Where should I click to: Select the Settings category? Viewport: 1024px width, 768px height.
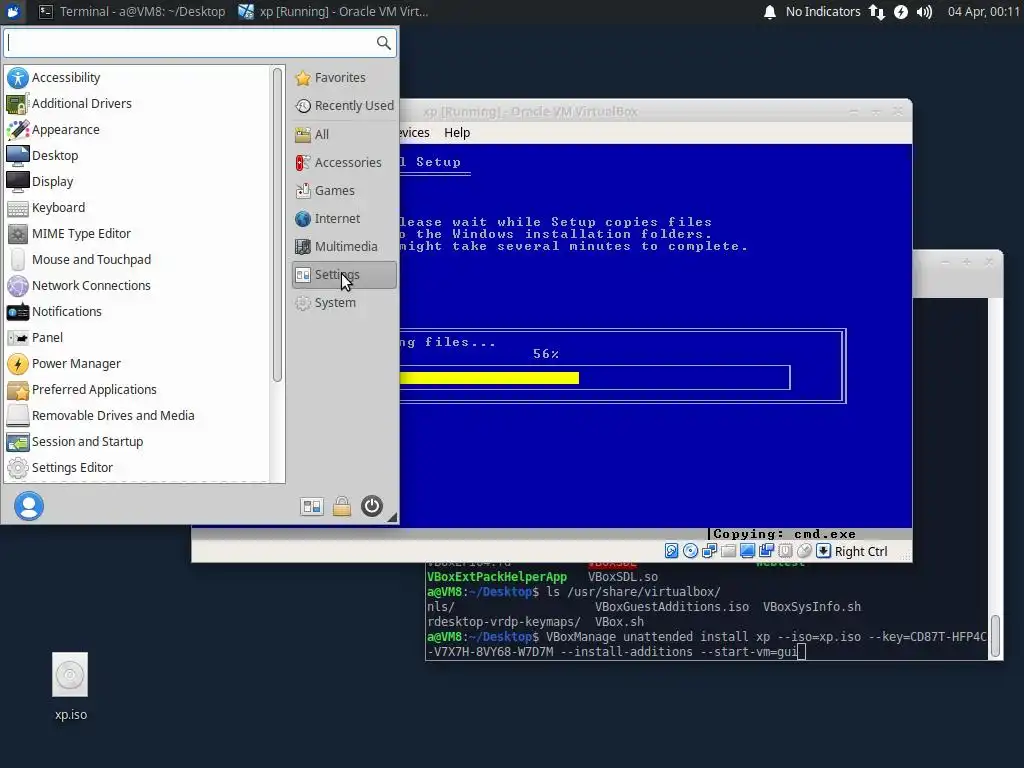click(344, 275)
